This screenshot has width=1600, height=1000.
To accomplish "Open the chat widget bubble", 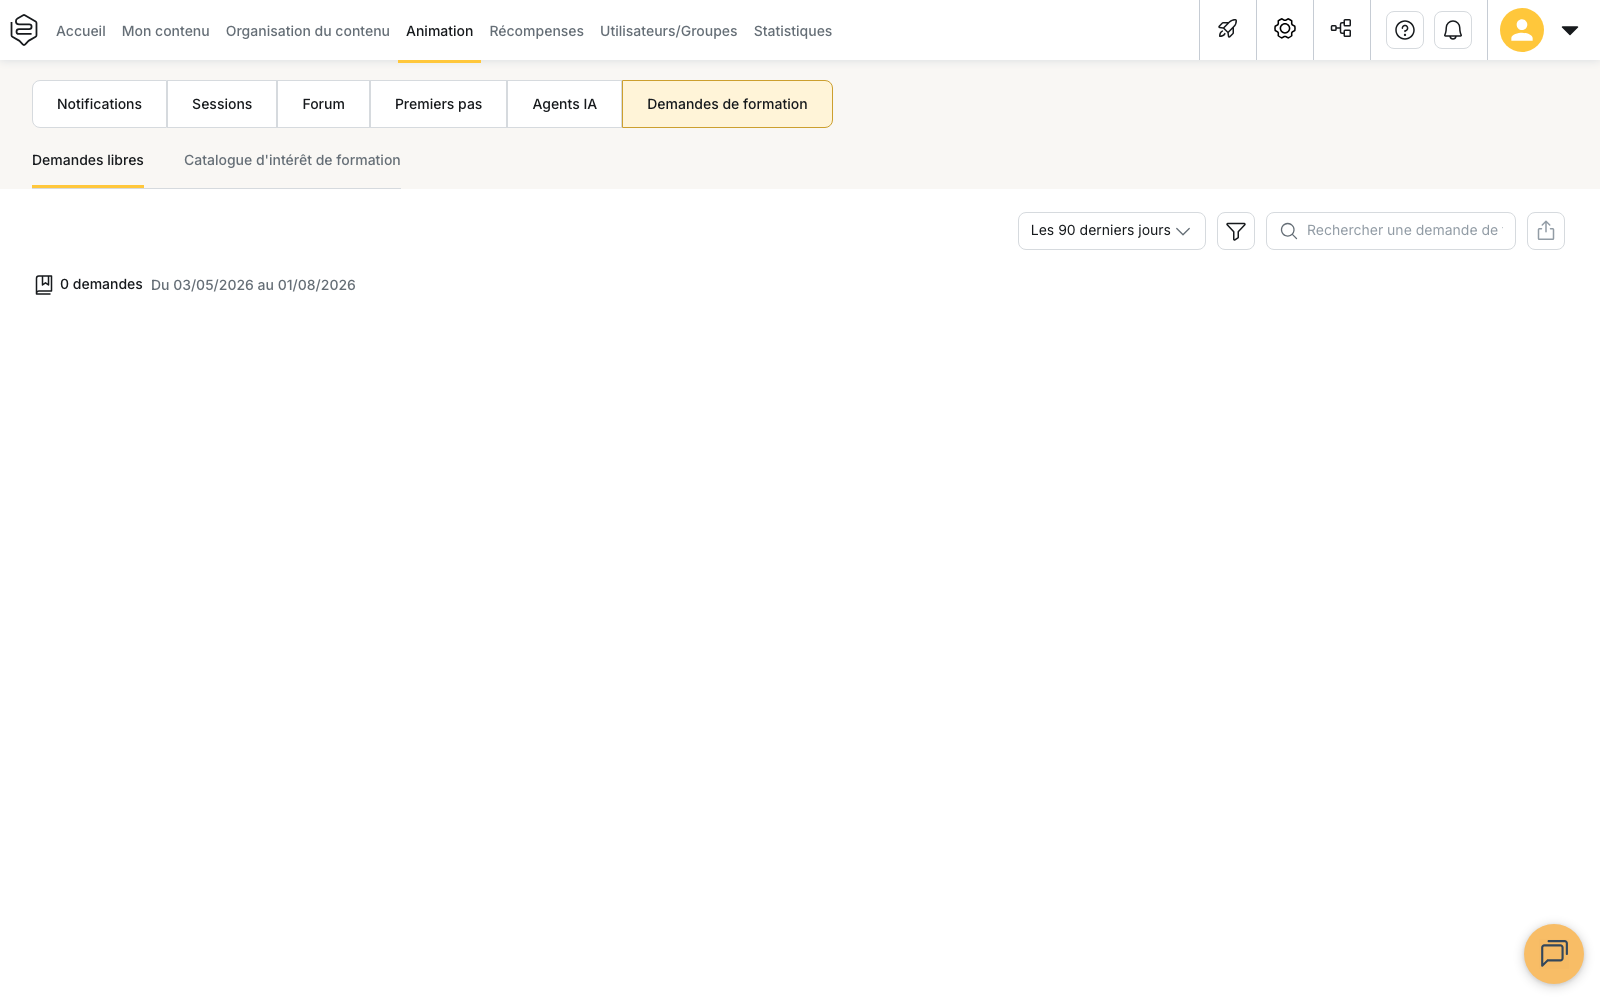I will pyautogui.click(x=1554, y=954).
